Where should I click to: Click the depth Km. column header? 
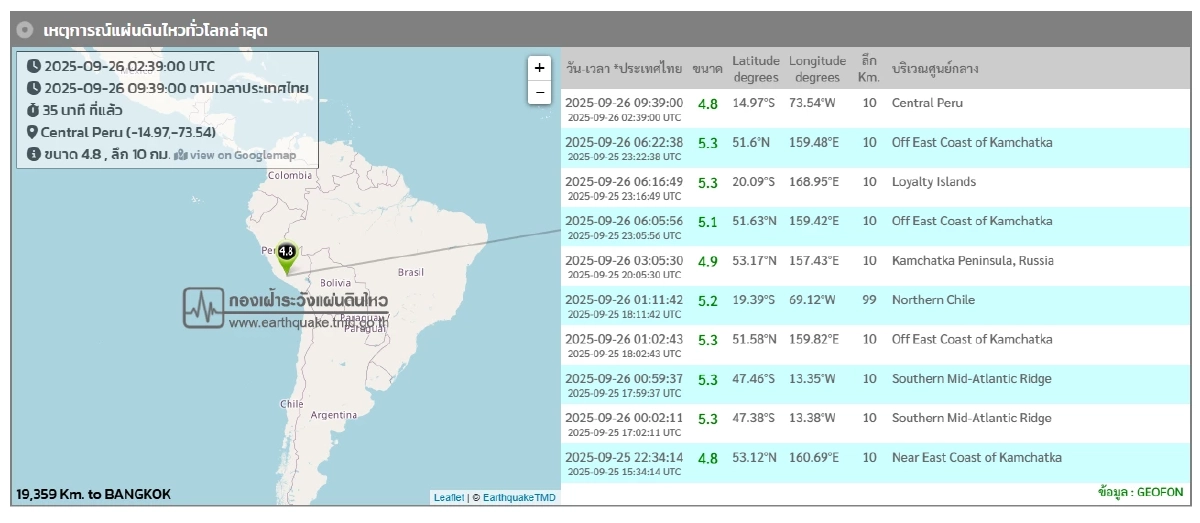pyautogui.click(x=868, y=69)
